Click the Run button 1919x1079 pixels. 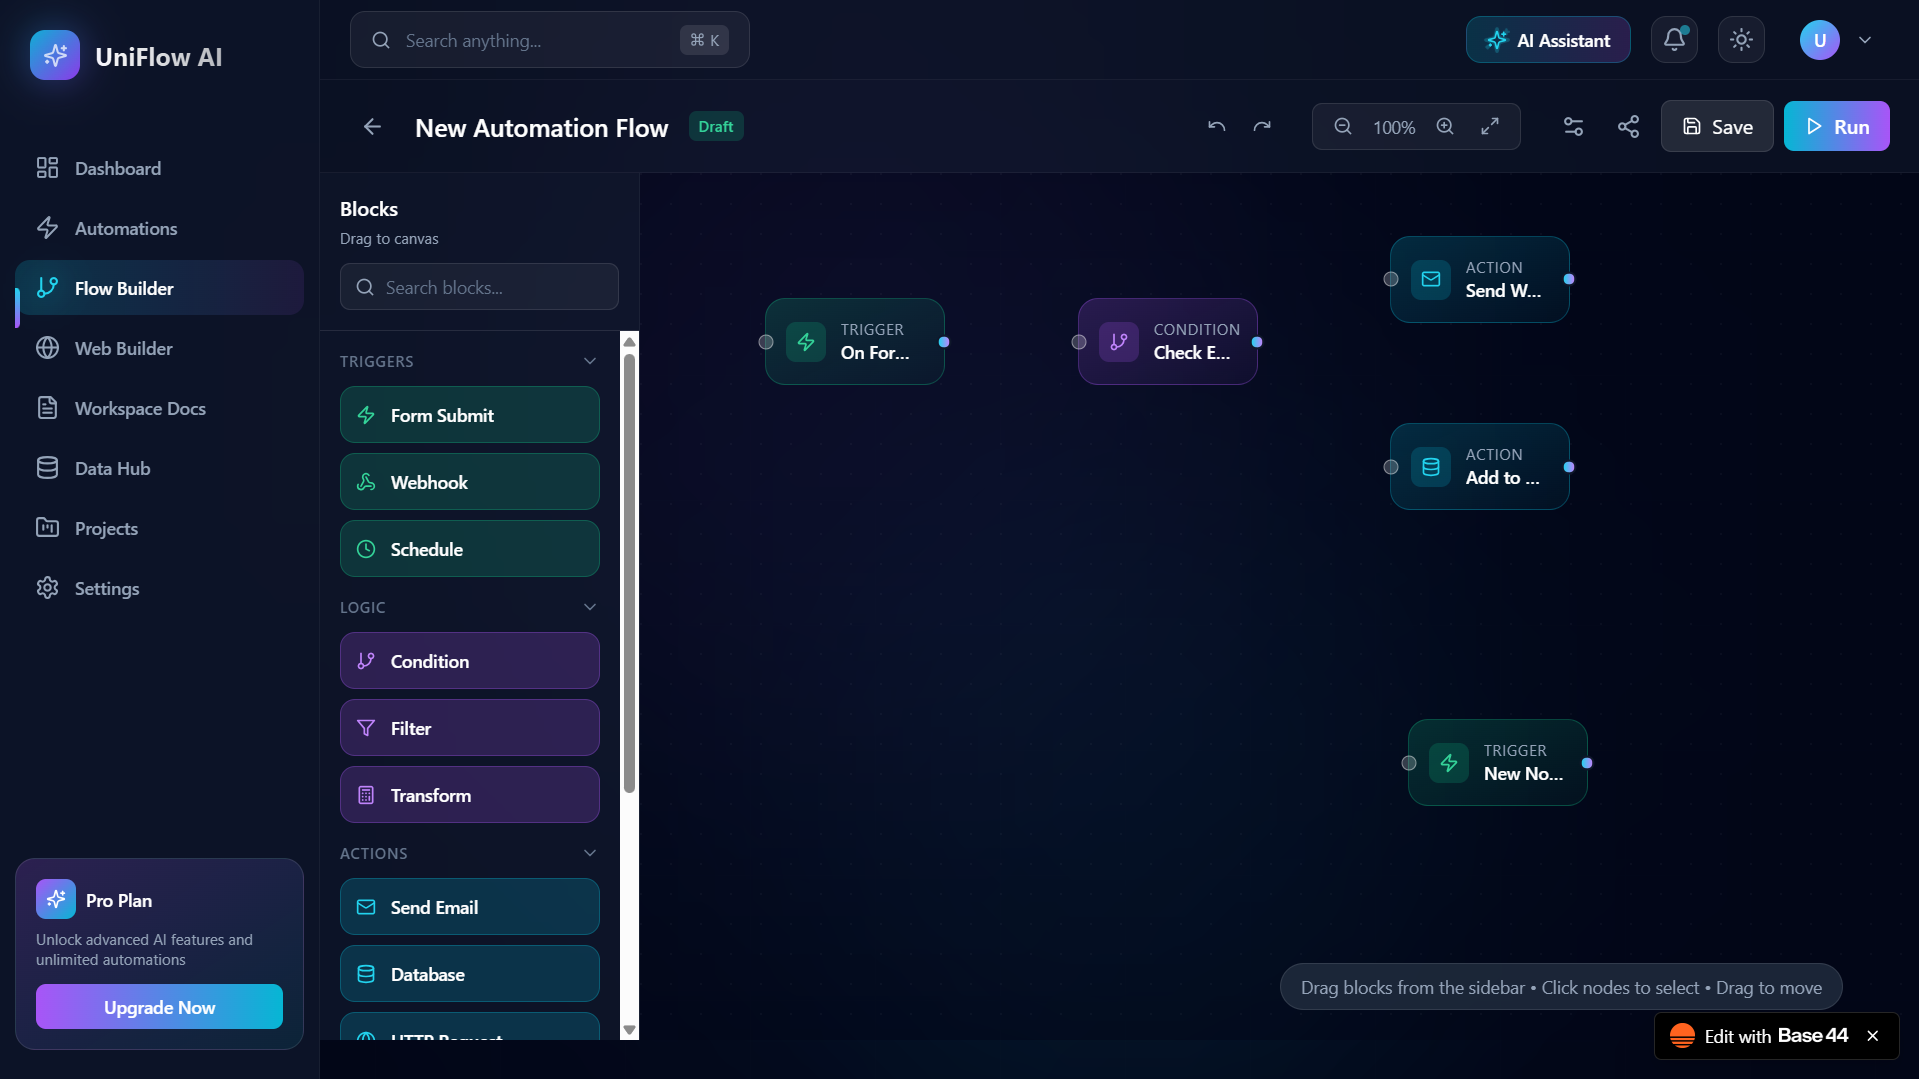pos(1837,126)
